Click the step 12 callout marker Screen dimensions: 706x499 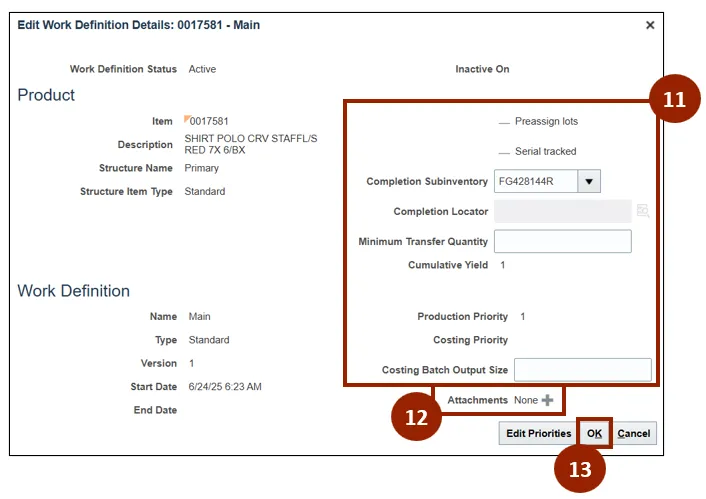(x=415, y=419)
